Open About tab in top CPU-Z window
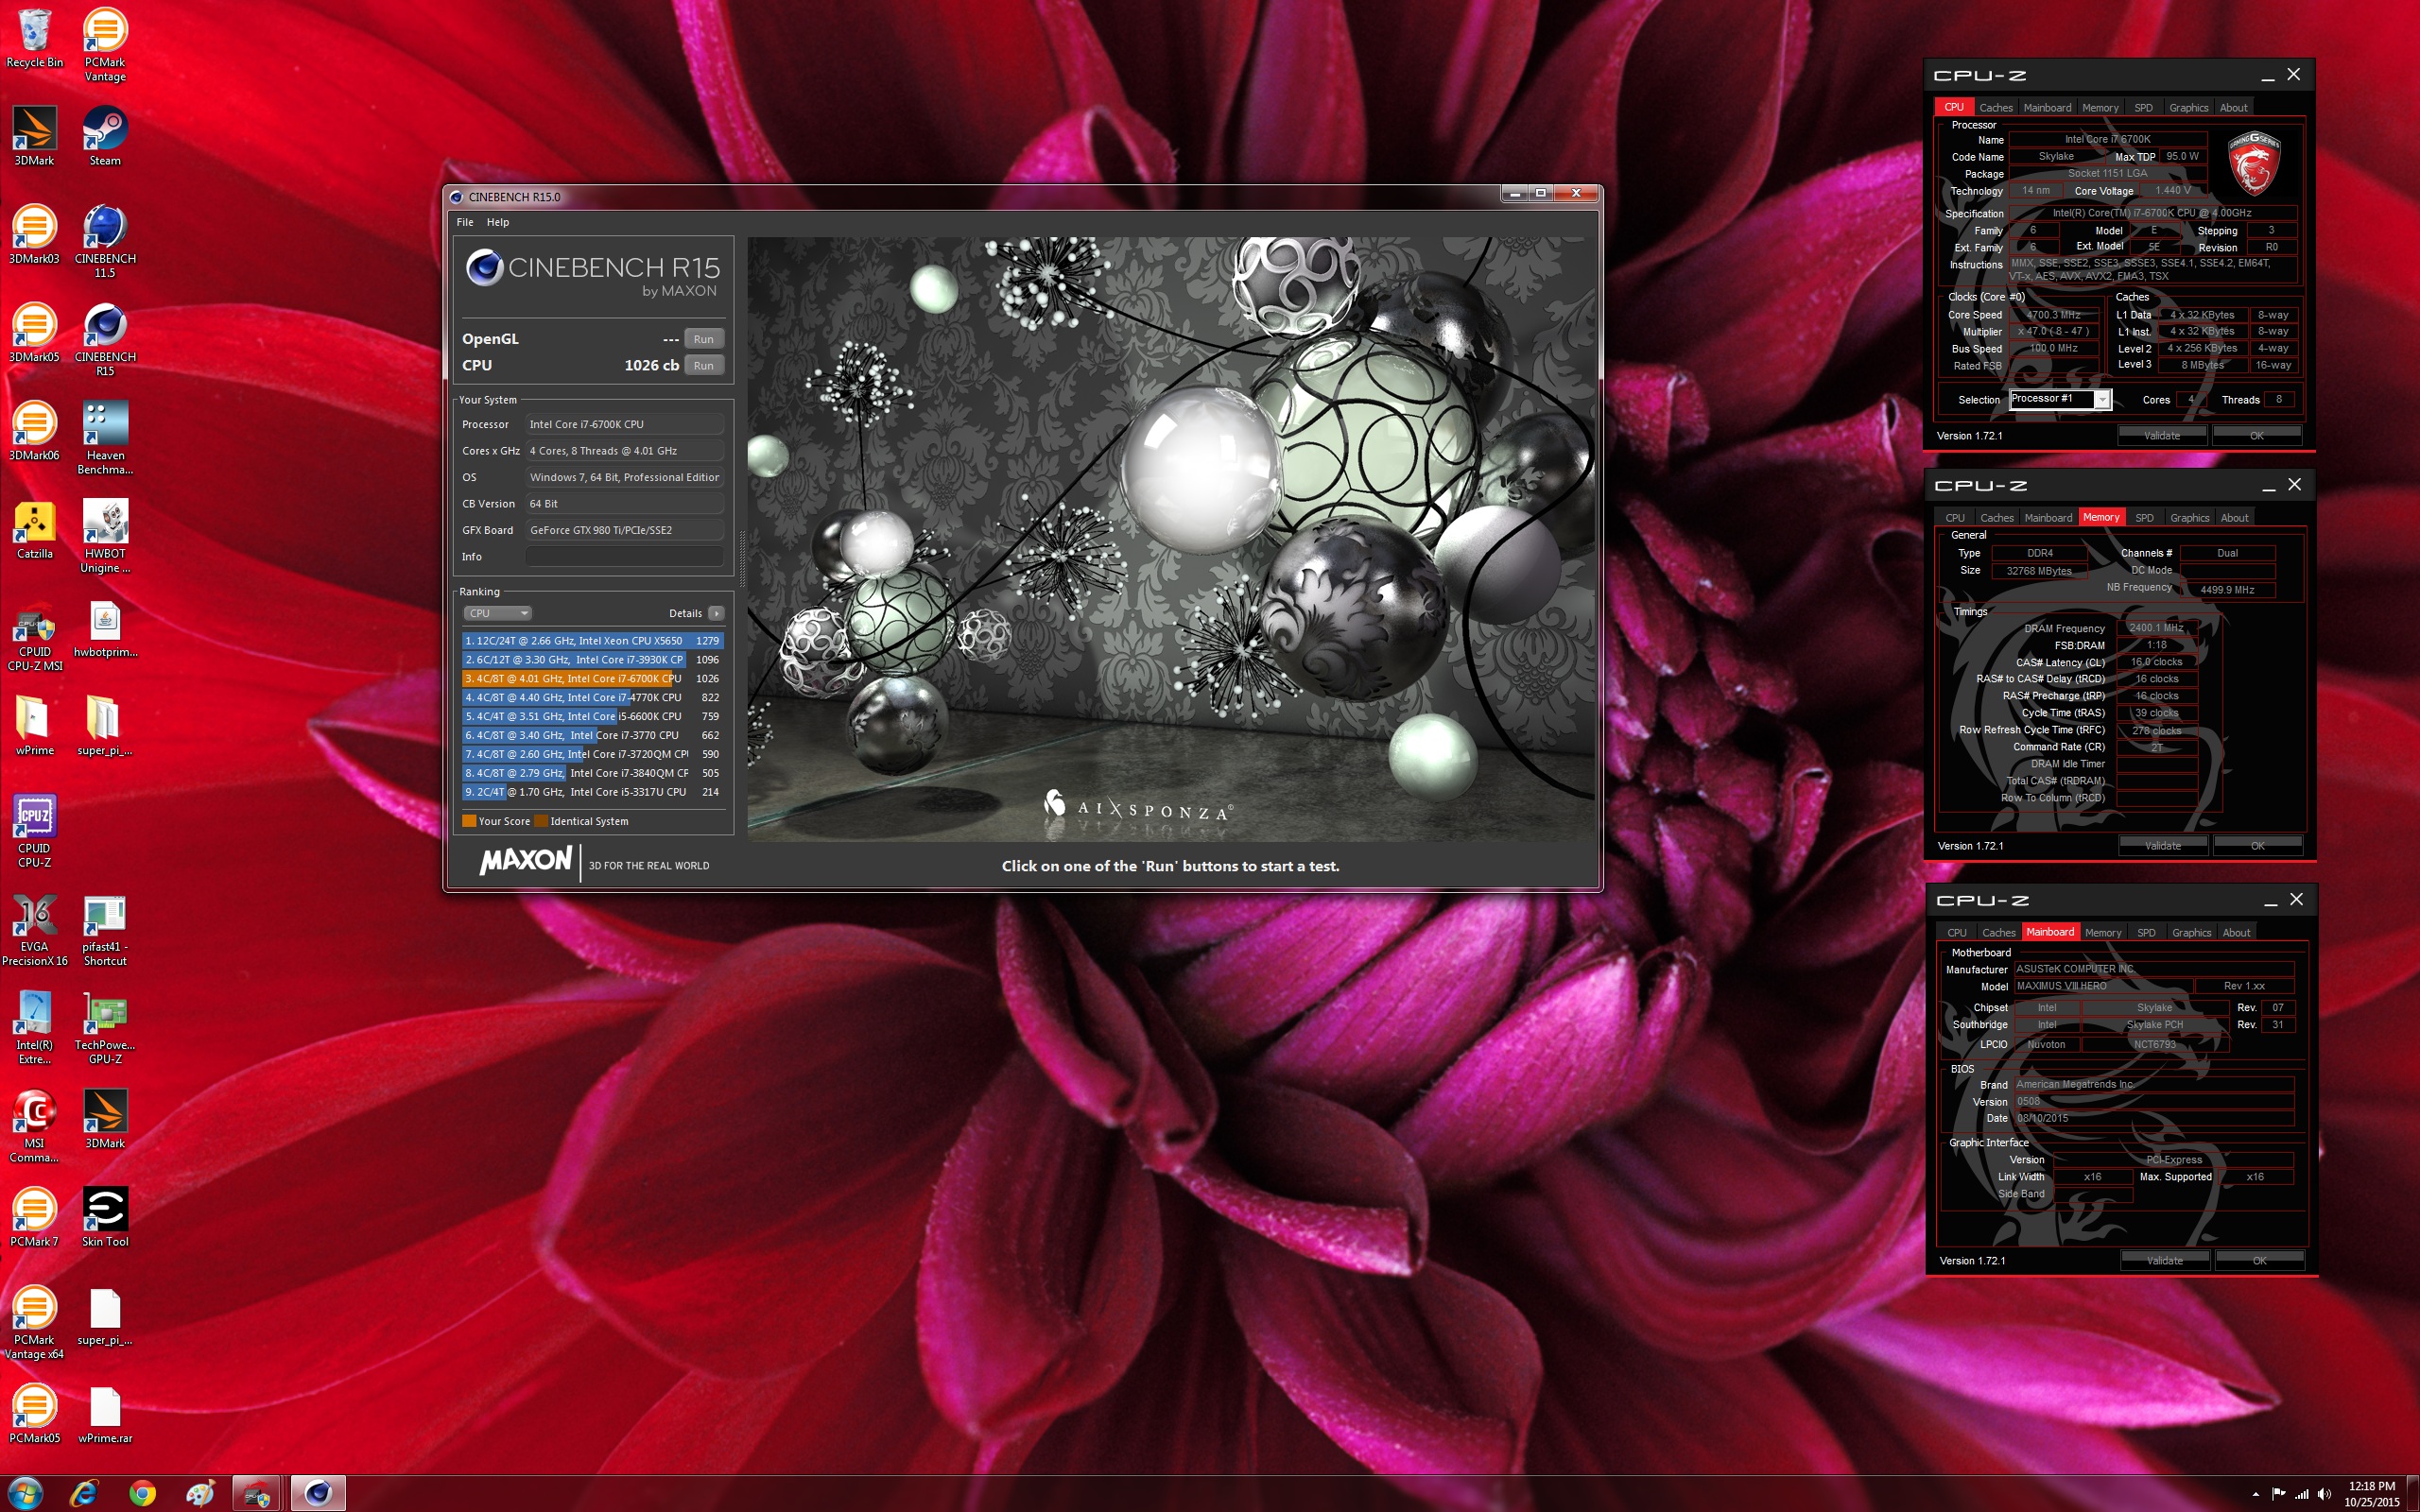The image size is (2420, 1512). 2233,107
